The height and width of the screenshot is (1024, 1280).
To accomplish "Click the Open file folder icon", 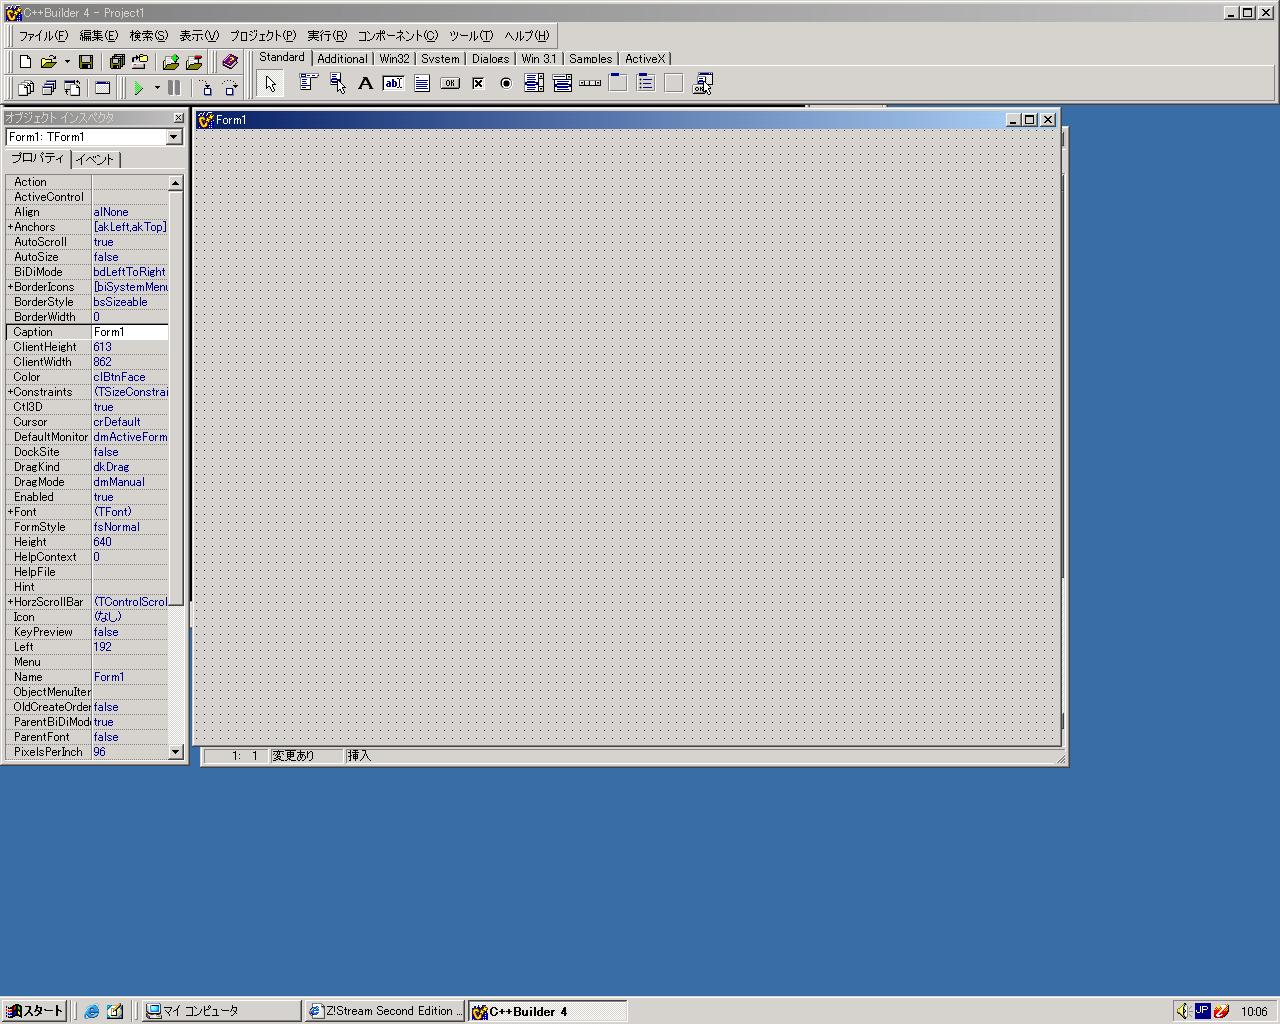I will coord(48,61).
